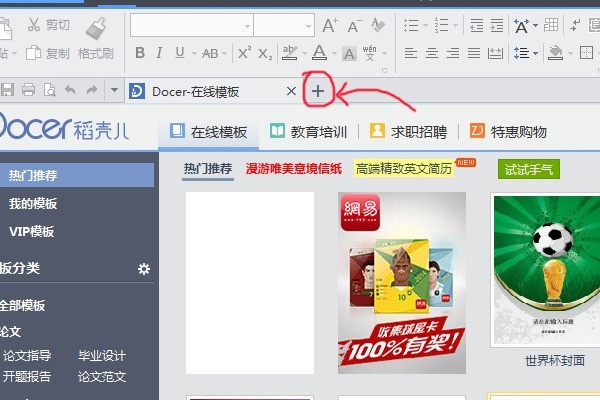Toggle bold formatting

point(139,53)
